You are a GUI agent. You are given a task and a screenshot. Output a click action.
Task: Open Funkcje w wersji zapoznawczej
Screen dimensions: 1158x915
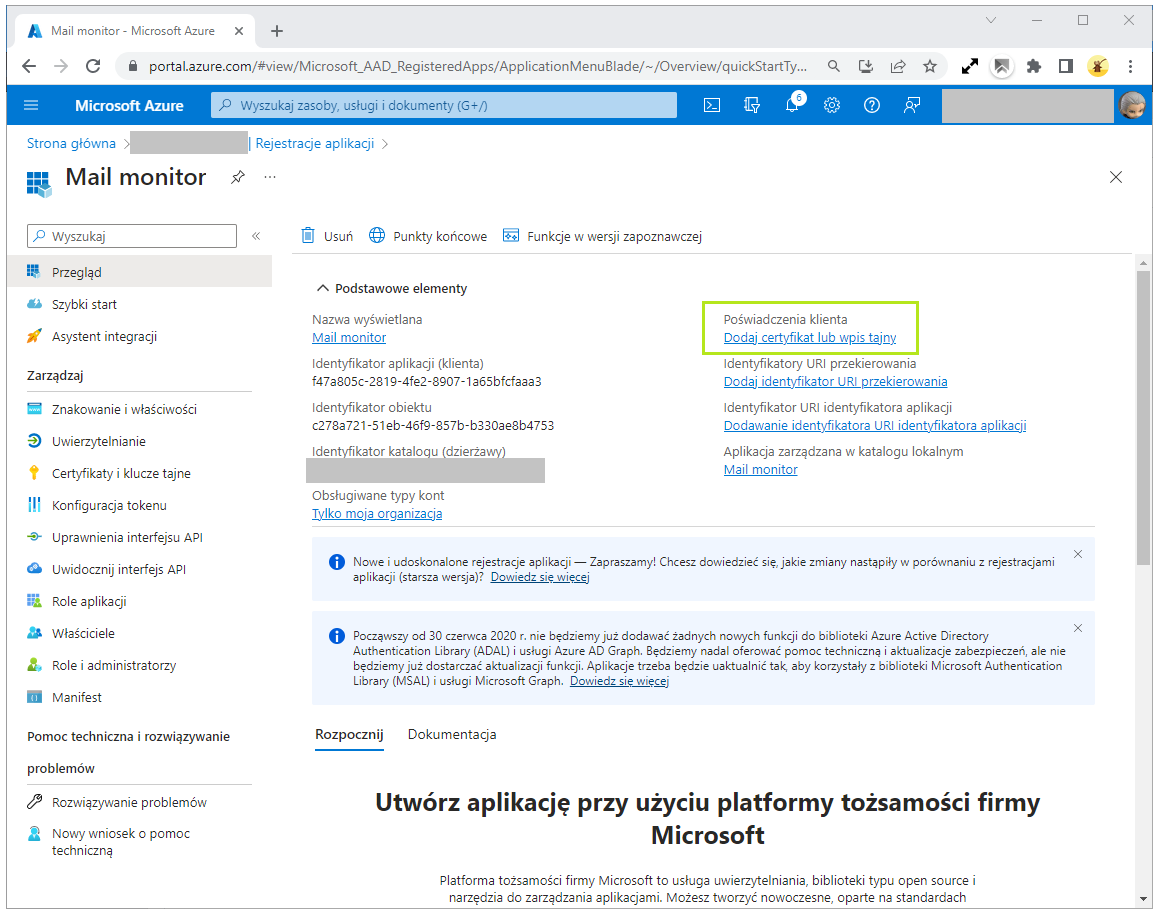point(603,236)
